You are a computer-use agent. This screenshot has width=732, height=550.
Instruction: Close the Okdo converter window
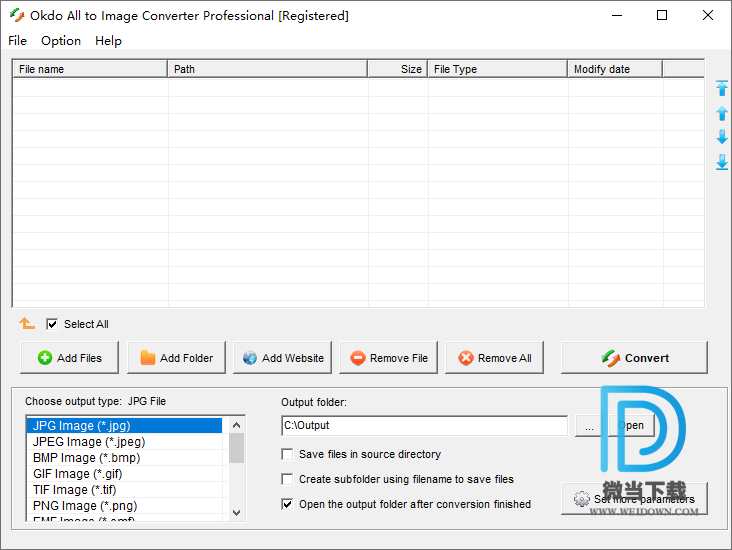tap(707, 15)
